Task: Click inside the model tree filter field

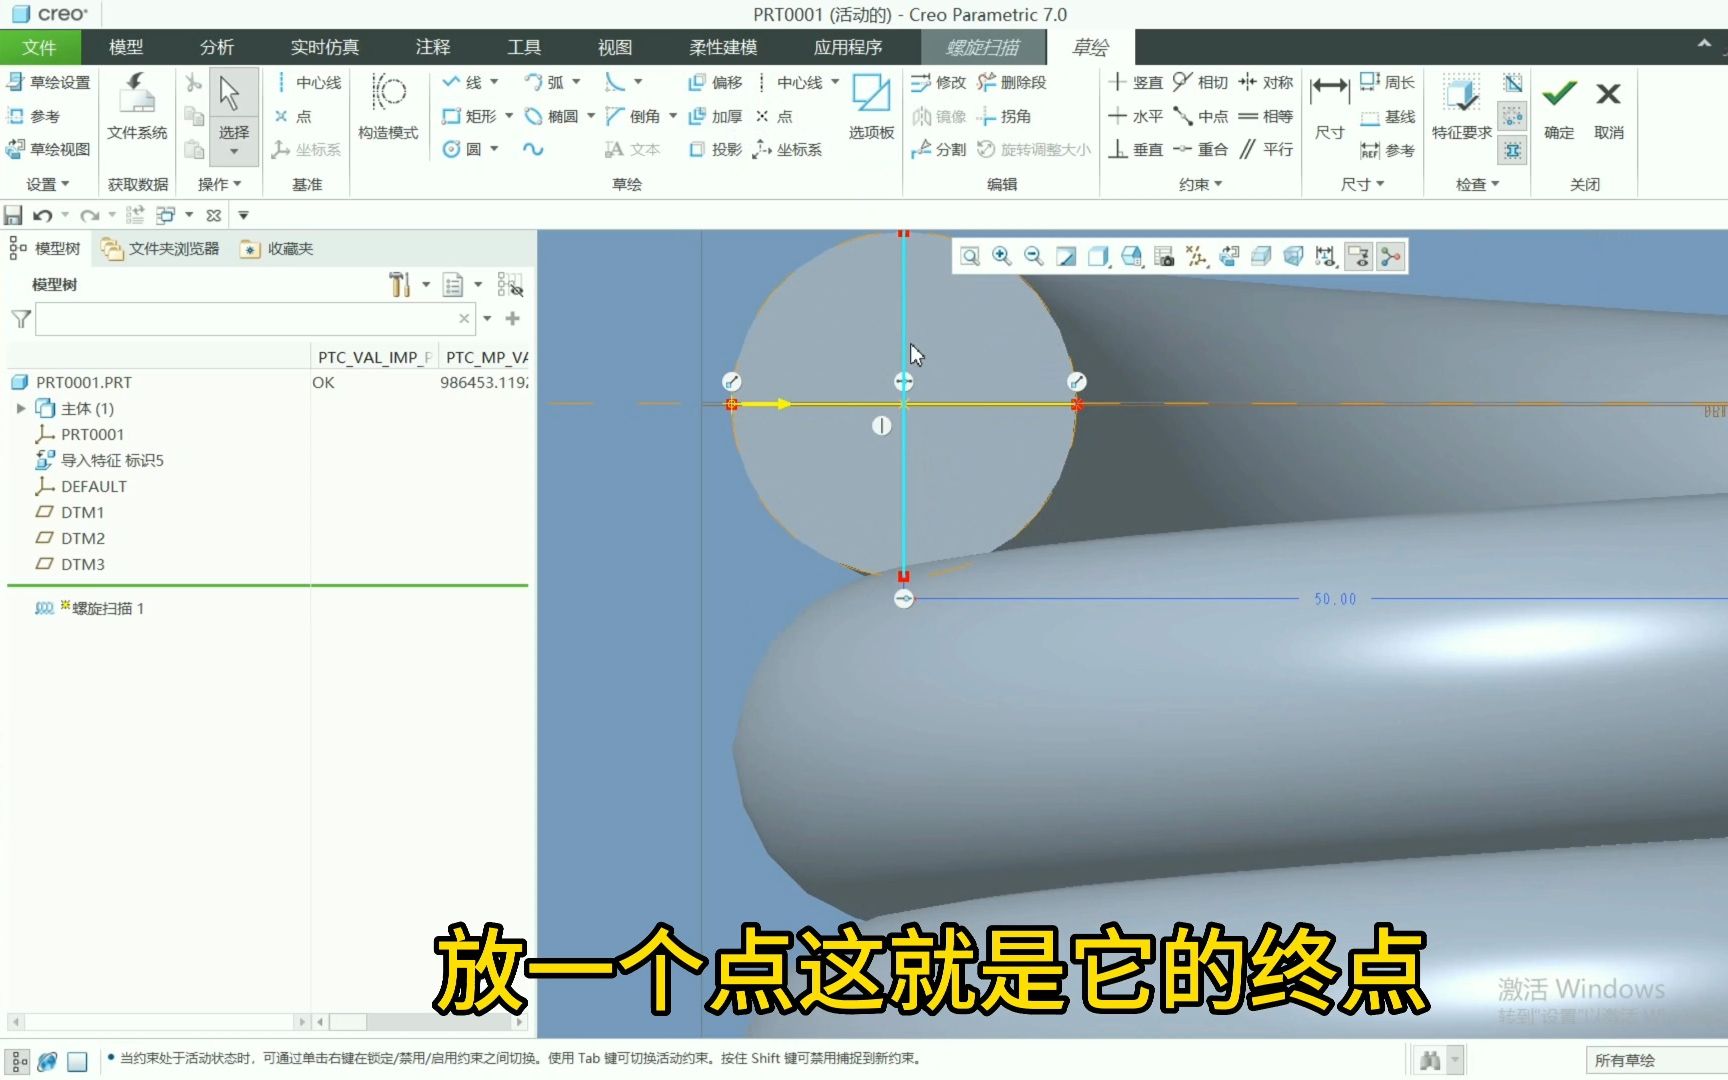Action: [250, 318]
